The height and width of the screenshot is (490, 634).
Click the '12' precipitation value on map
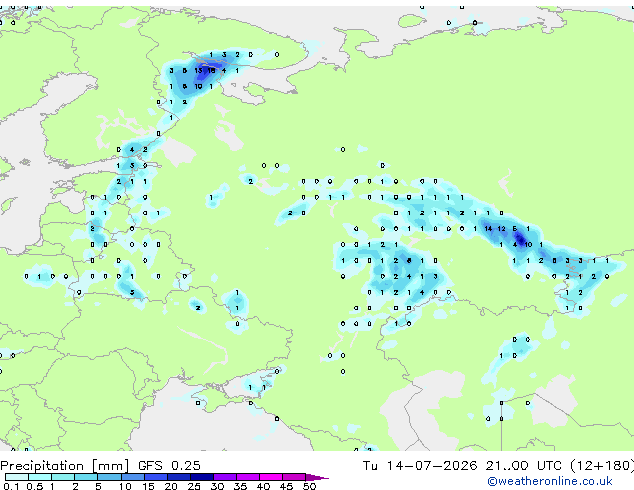coord(501,229)
